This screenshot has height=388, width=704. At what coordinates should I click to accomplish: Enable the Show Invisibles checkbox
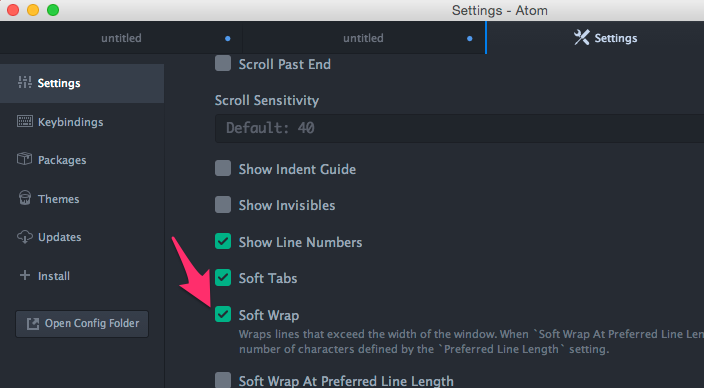click(x=223, y=205)
